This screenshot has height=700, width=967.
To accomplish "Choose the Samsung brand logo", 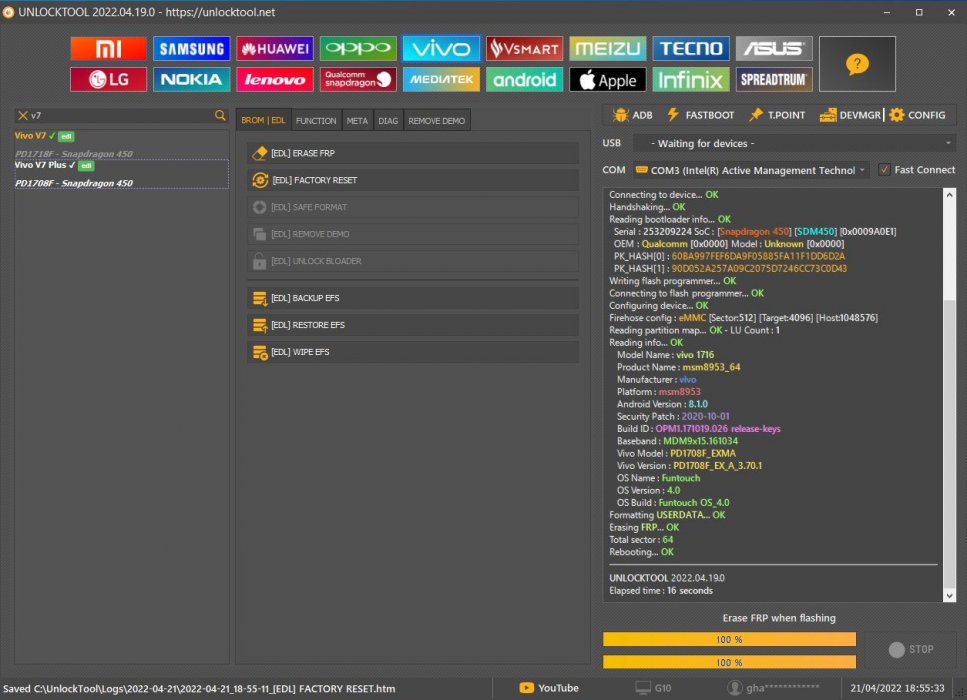I will (x=191, y=49).
